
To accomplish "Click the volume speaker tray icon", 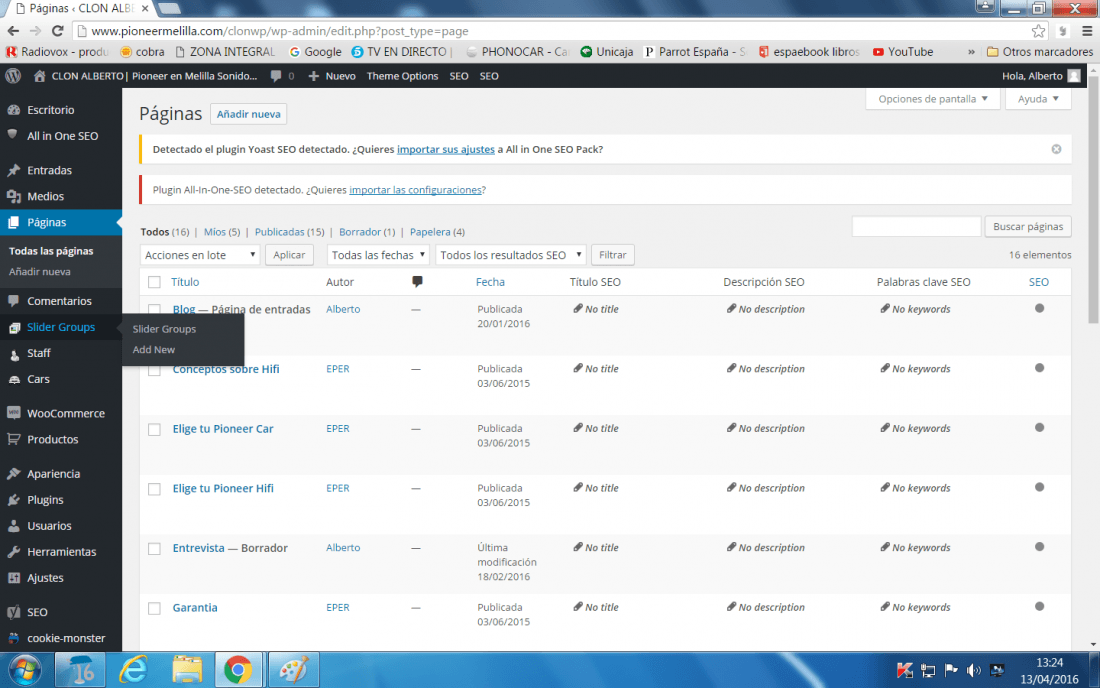I will click(974, 671).
